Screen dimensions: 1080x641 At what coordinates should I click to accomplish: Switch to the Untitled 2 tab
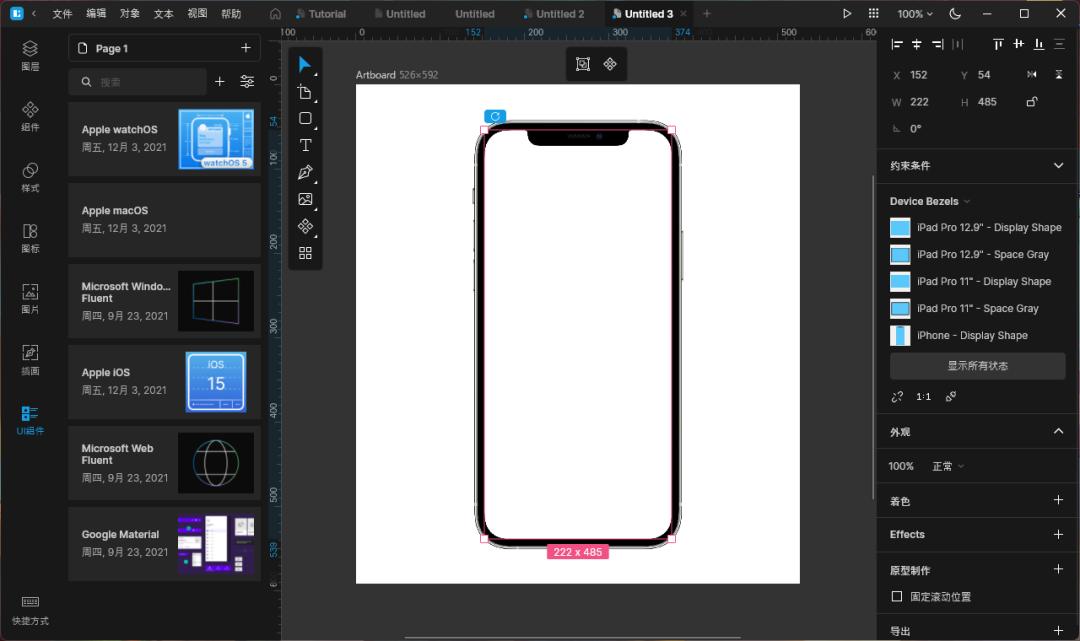point(554,13)
